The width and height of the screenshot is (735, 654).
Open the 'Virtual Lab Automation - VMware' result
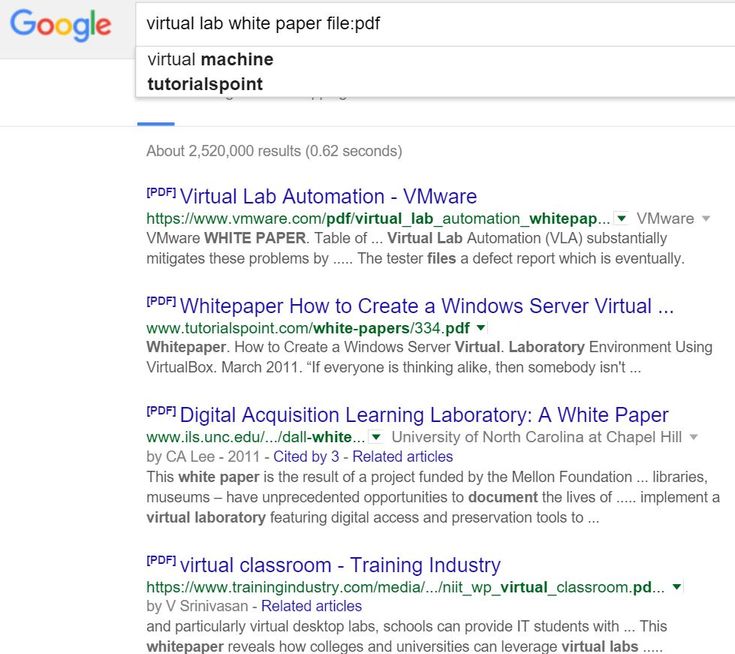pyautogui.click(x=328, y=196)
